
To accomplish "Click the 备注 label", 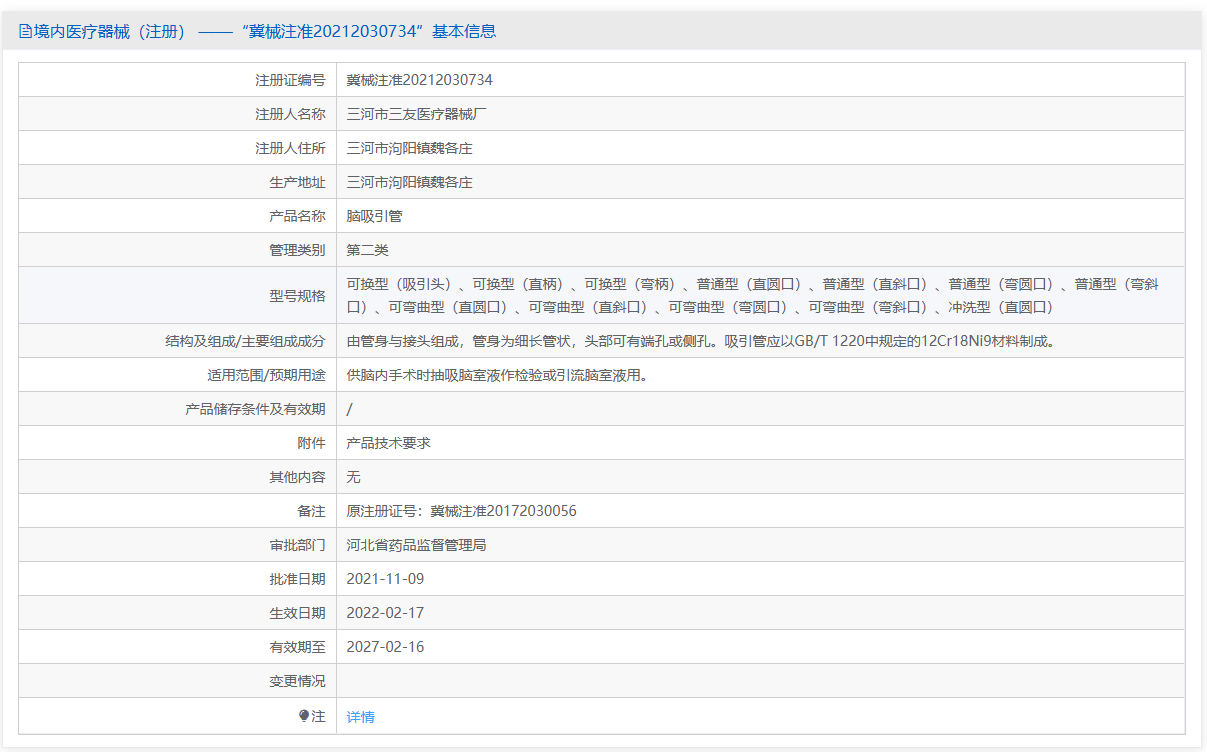I will (x=311, y=511).
